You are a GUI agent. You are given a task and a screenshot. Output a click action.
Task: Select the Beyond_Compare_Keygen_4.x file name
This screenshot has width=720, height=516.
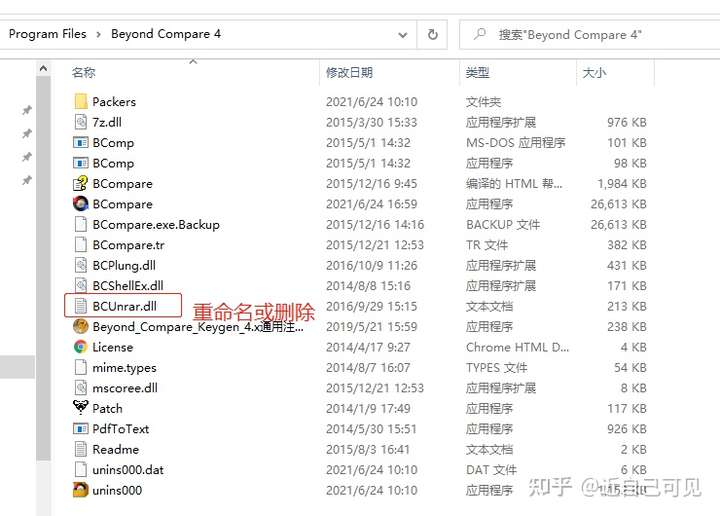click(198, 327)
